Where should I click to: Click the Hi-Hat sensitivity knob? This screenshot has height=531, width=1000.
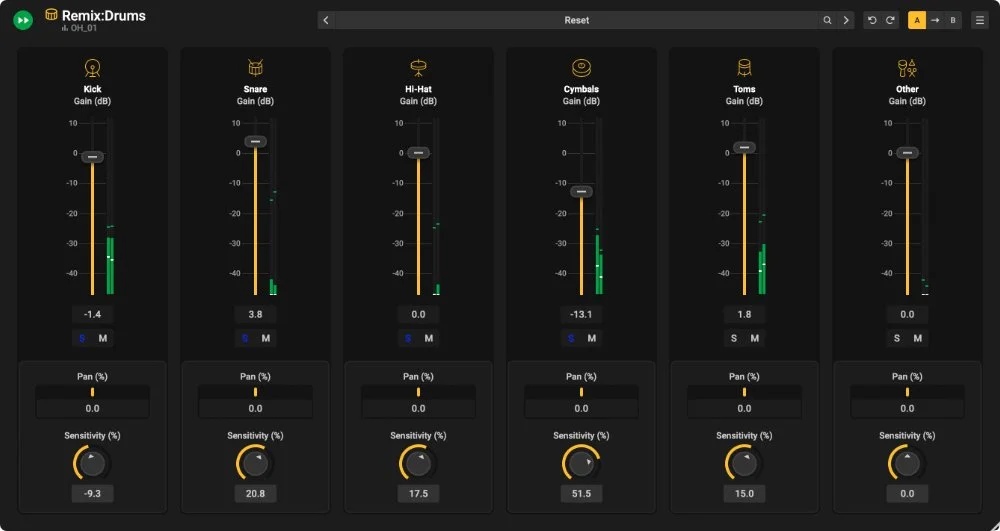point(418,463)
